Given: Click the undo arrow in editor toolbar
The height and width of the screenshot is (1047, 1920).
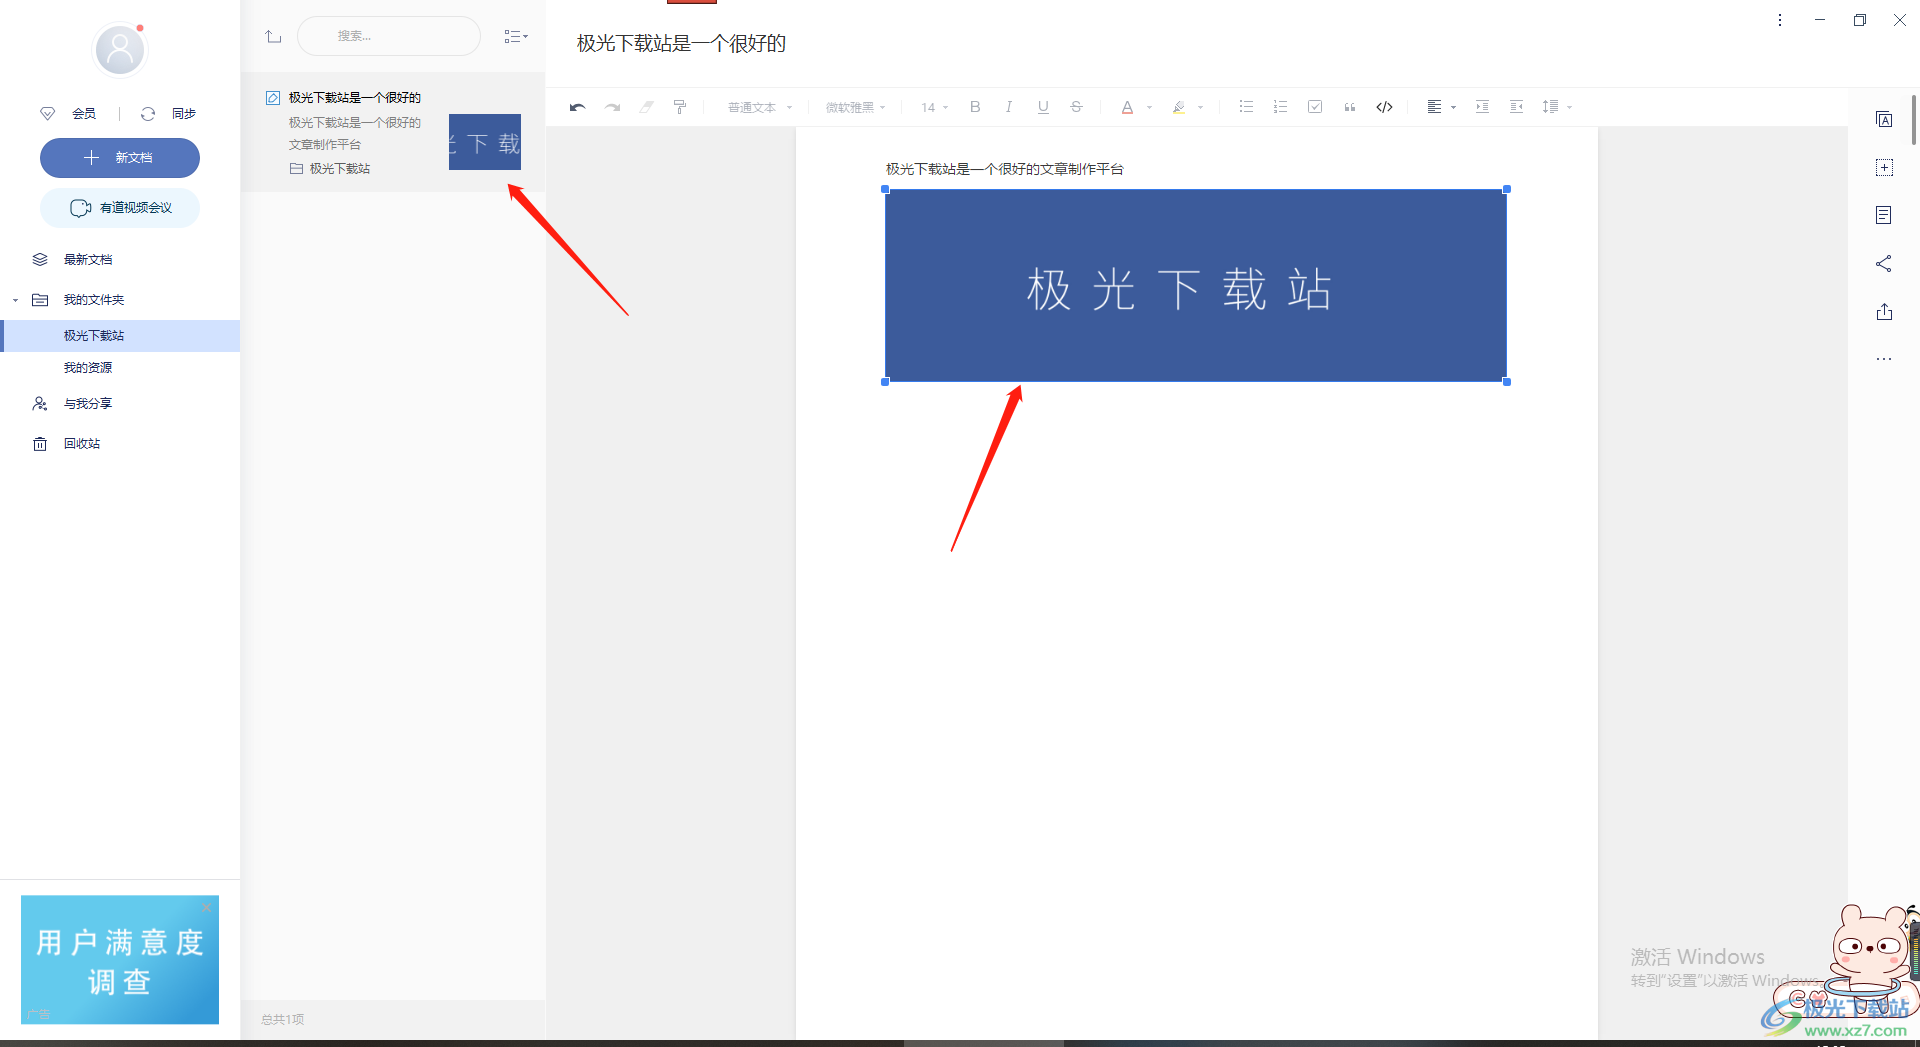Looking at the screenshot, I should pyautogui.click(x=577, y=107).
